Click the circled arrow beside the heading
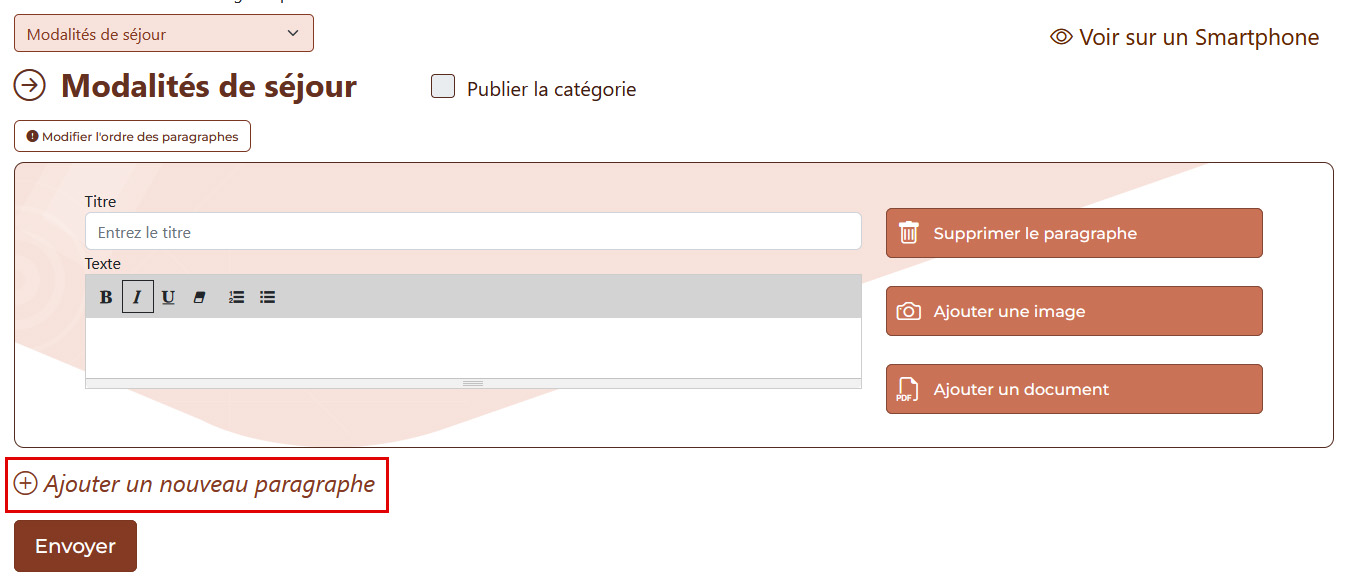Viewport: 1352px width, 585px height. point(30,86)
